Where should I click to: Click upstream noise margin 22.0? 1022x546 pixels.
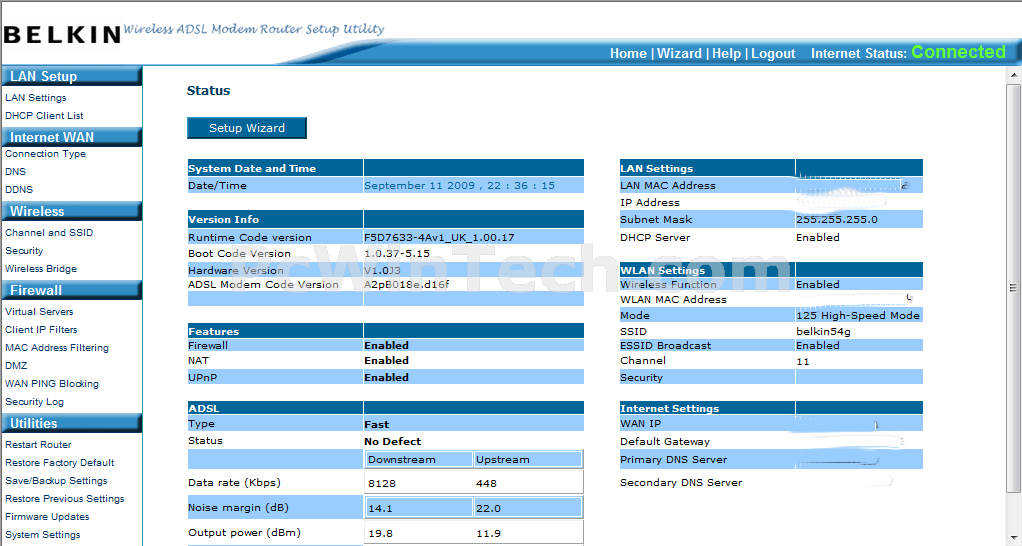pos(488,509)
